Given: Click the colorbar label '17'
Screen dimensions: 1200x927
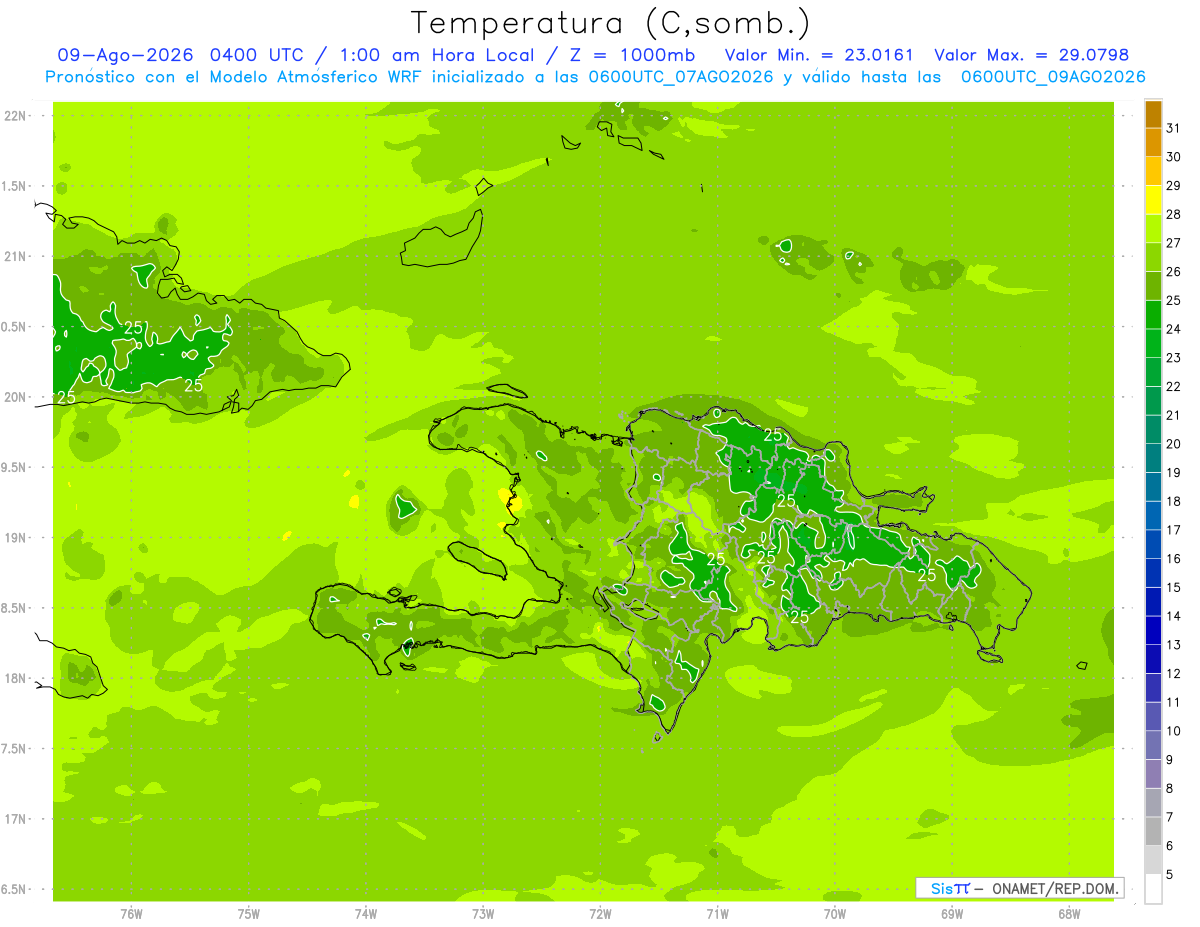Looking at the screenshot, I should point(1173,530).
